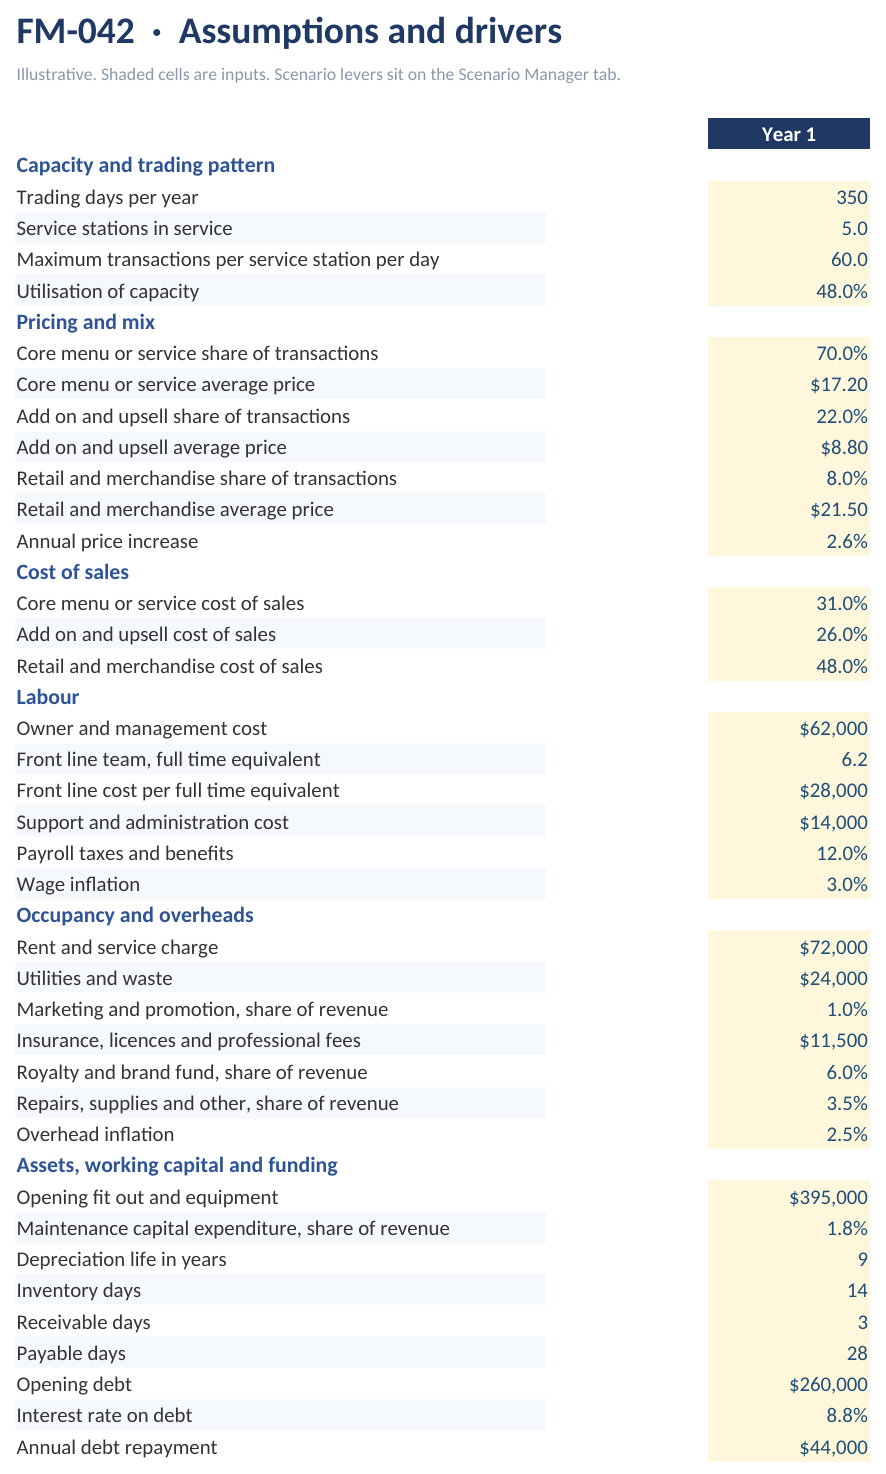Click the Royalty and brand fund value 6.0%

coord(789,1072)
